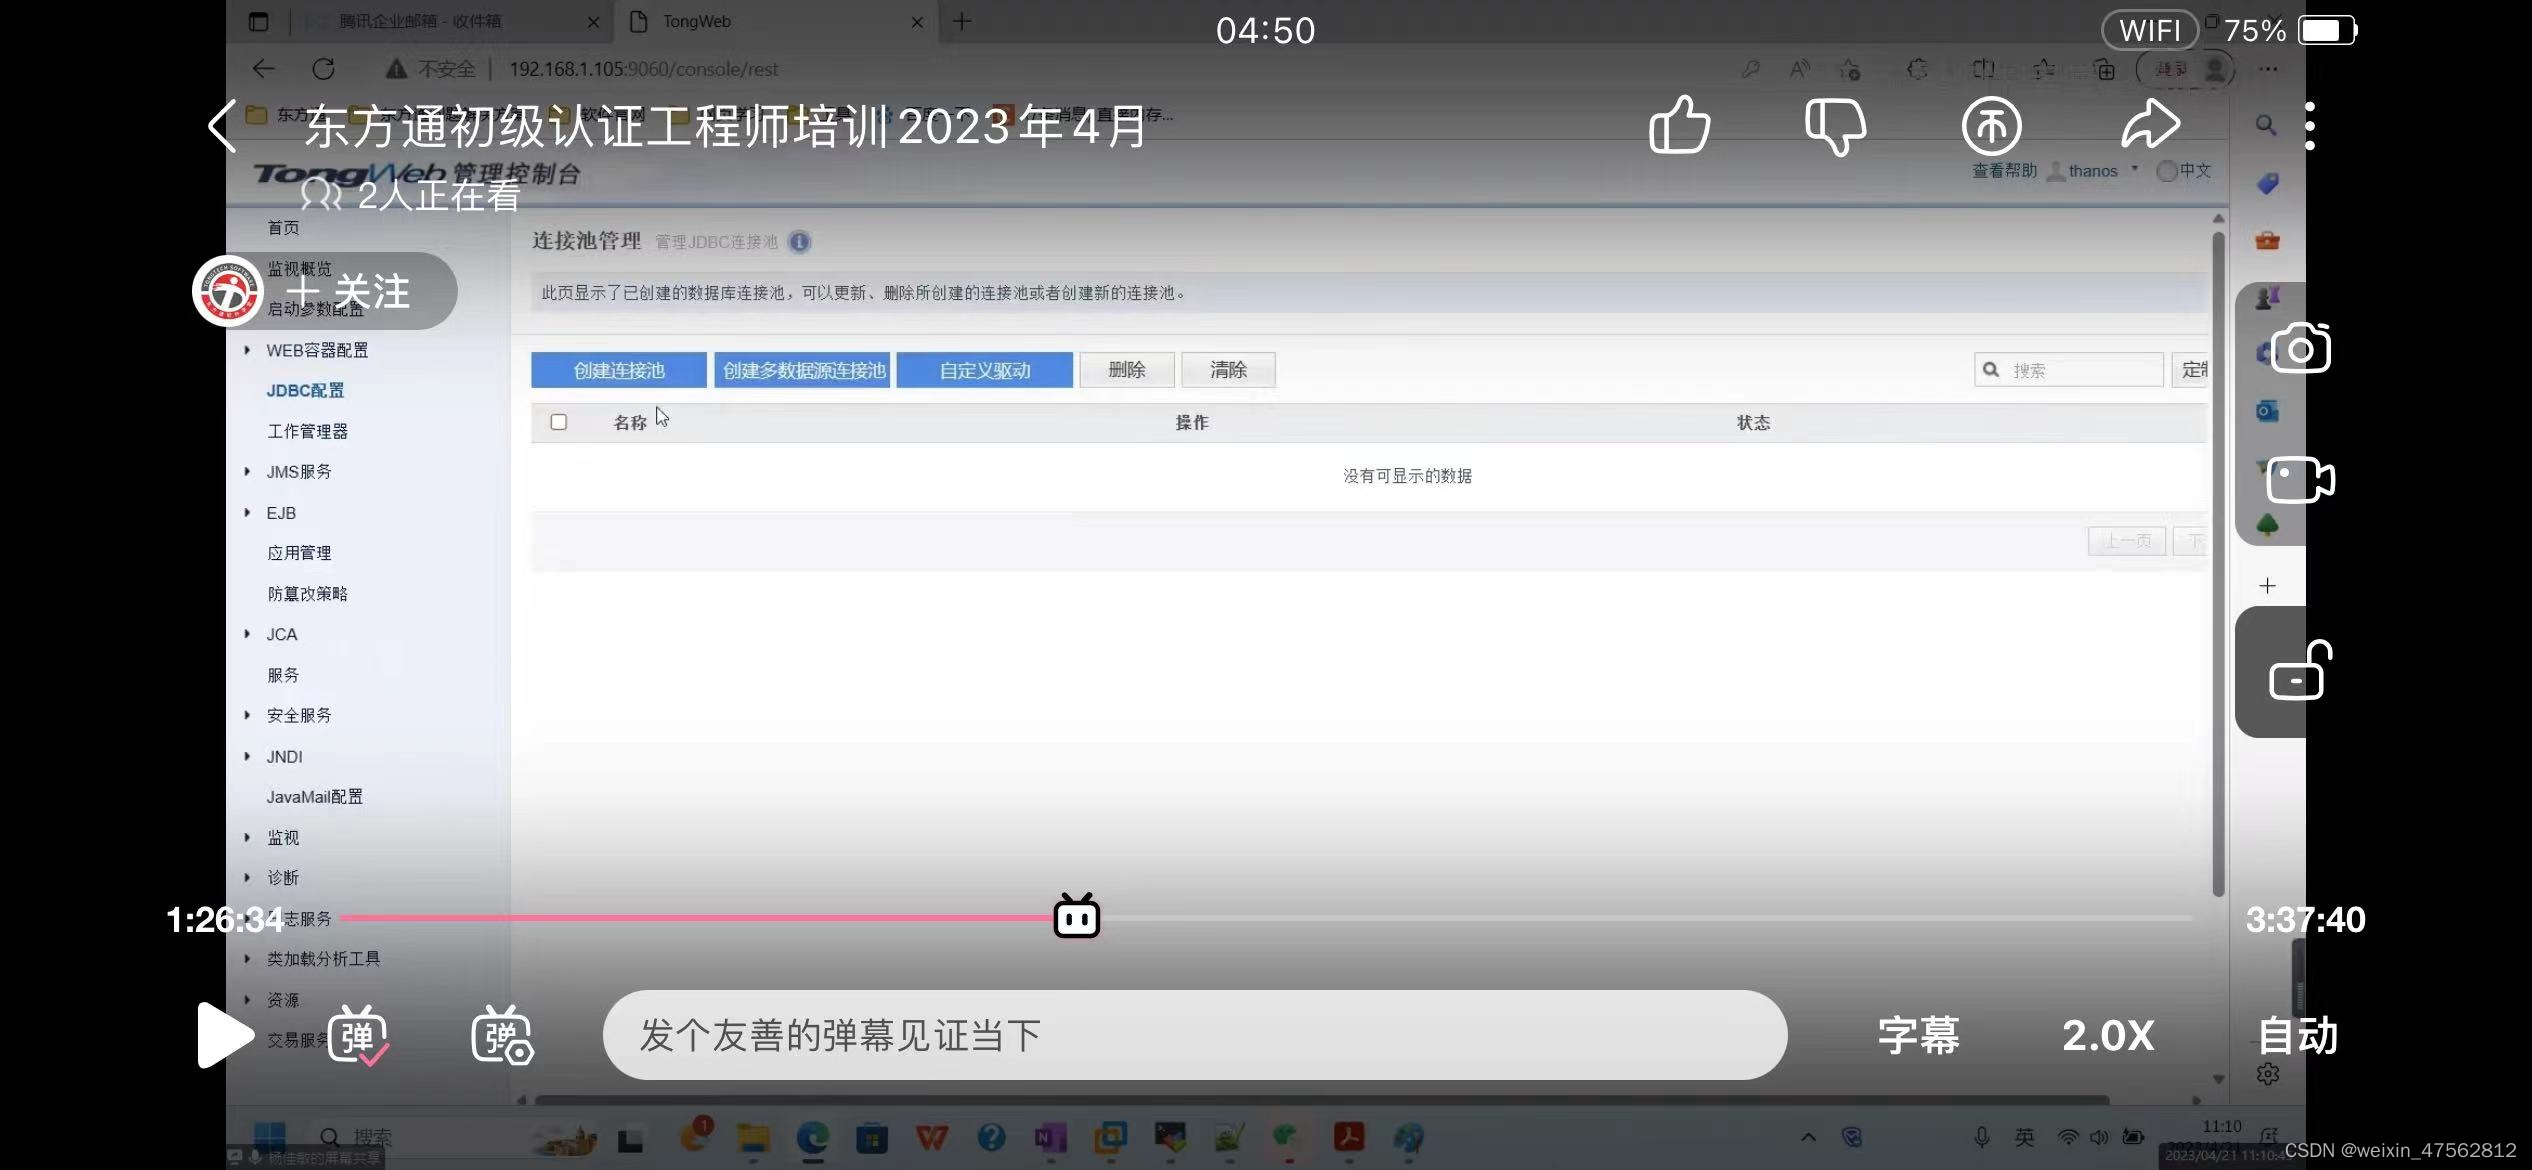Switch to the TongWeb browser tab
The image size is (2532, 1170).
(696, 22)
